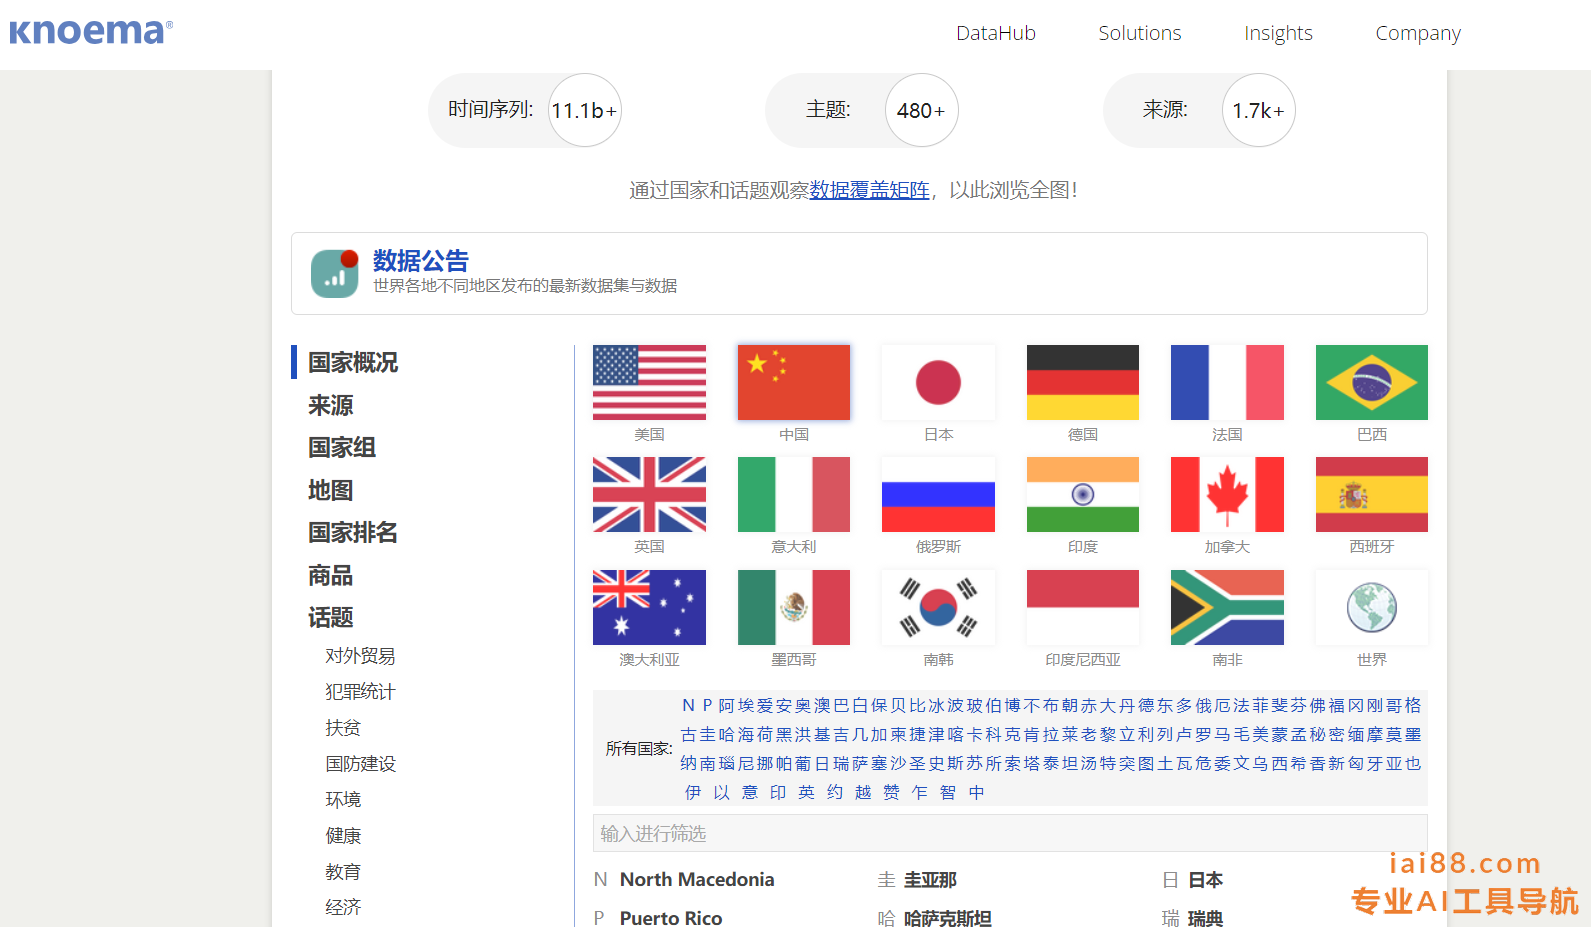Open the DataHub menu
The width and height of the screenshot is (1591, 927).
(x=995, y=33)
